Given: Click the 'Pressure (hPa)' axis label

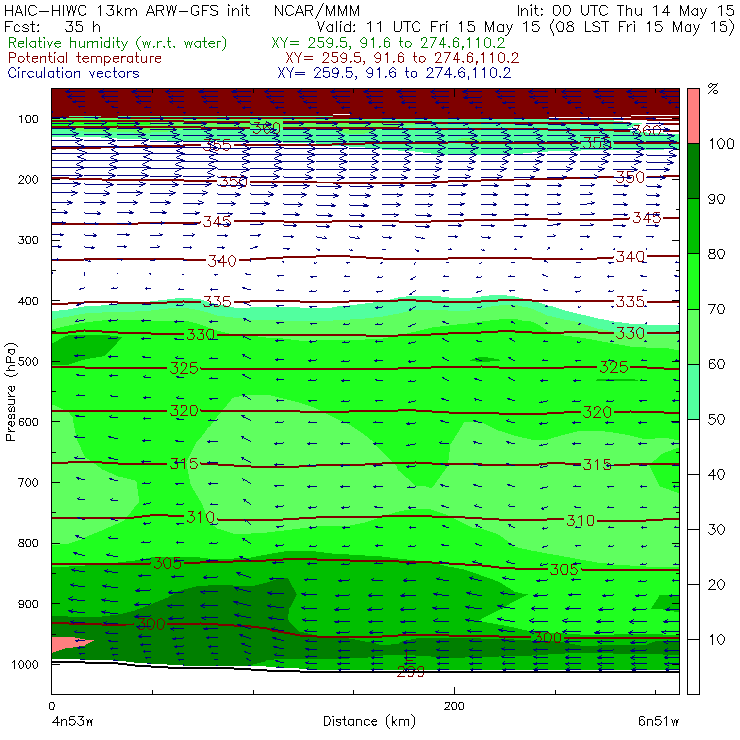Looking at the screenshot, I should (x=11, y=392).
